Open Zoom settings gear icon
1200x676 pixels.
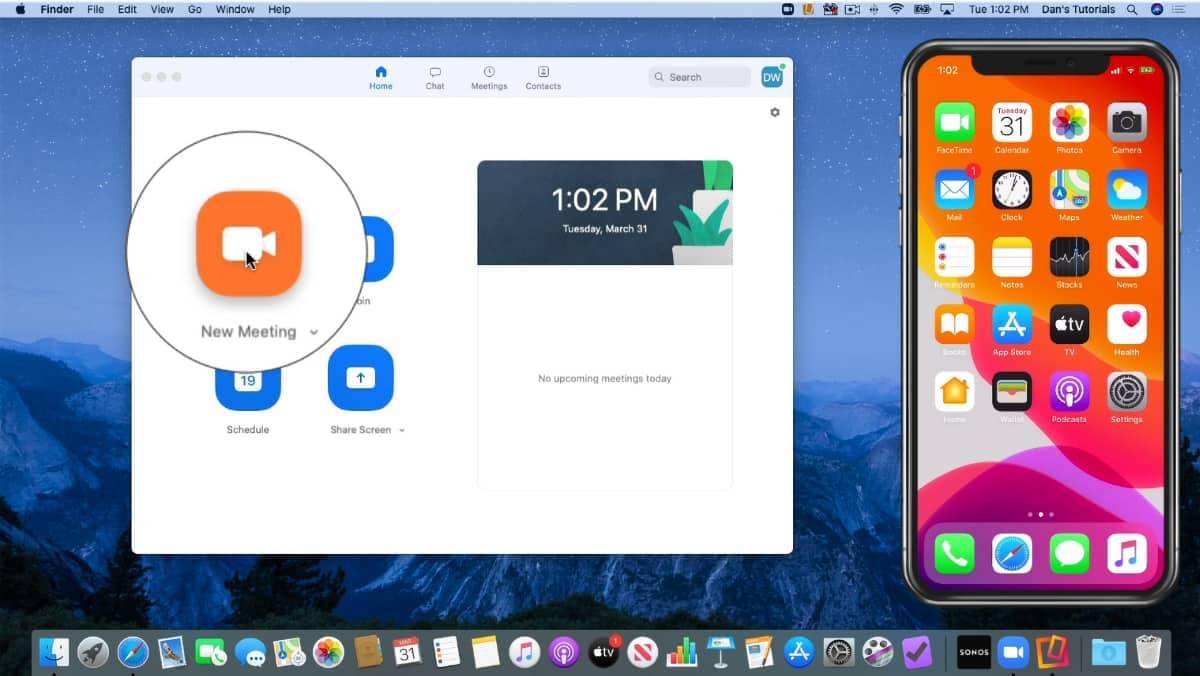(x=774, y=113)
